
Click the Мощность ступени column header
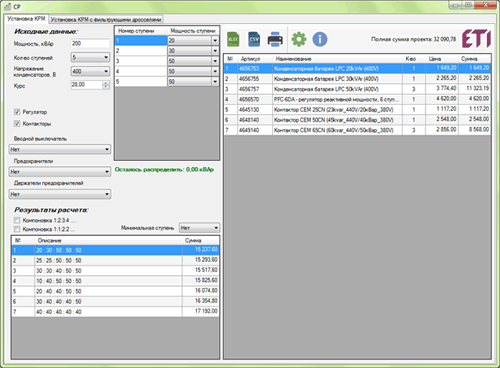pyautogui.click(x=193, y=31)
